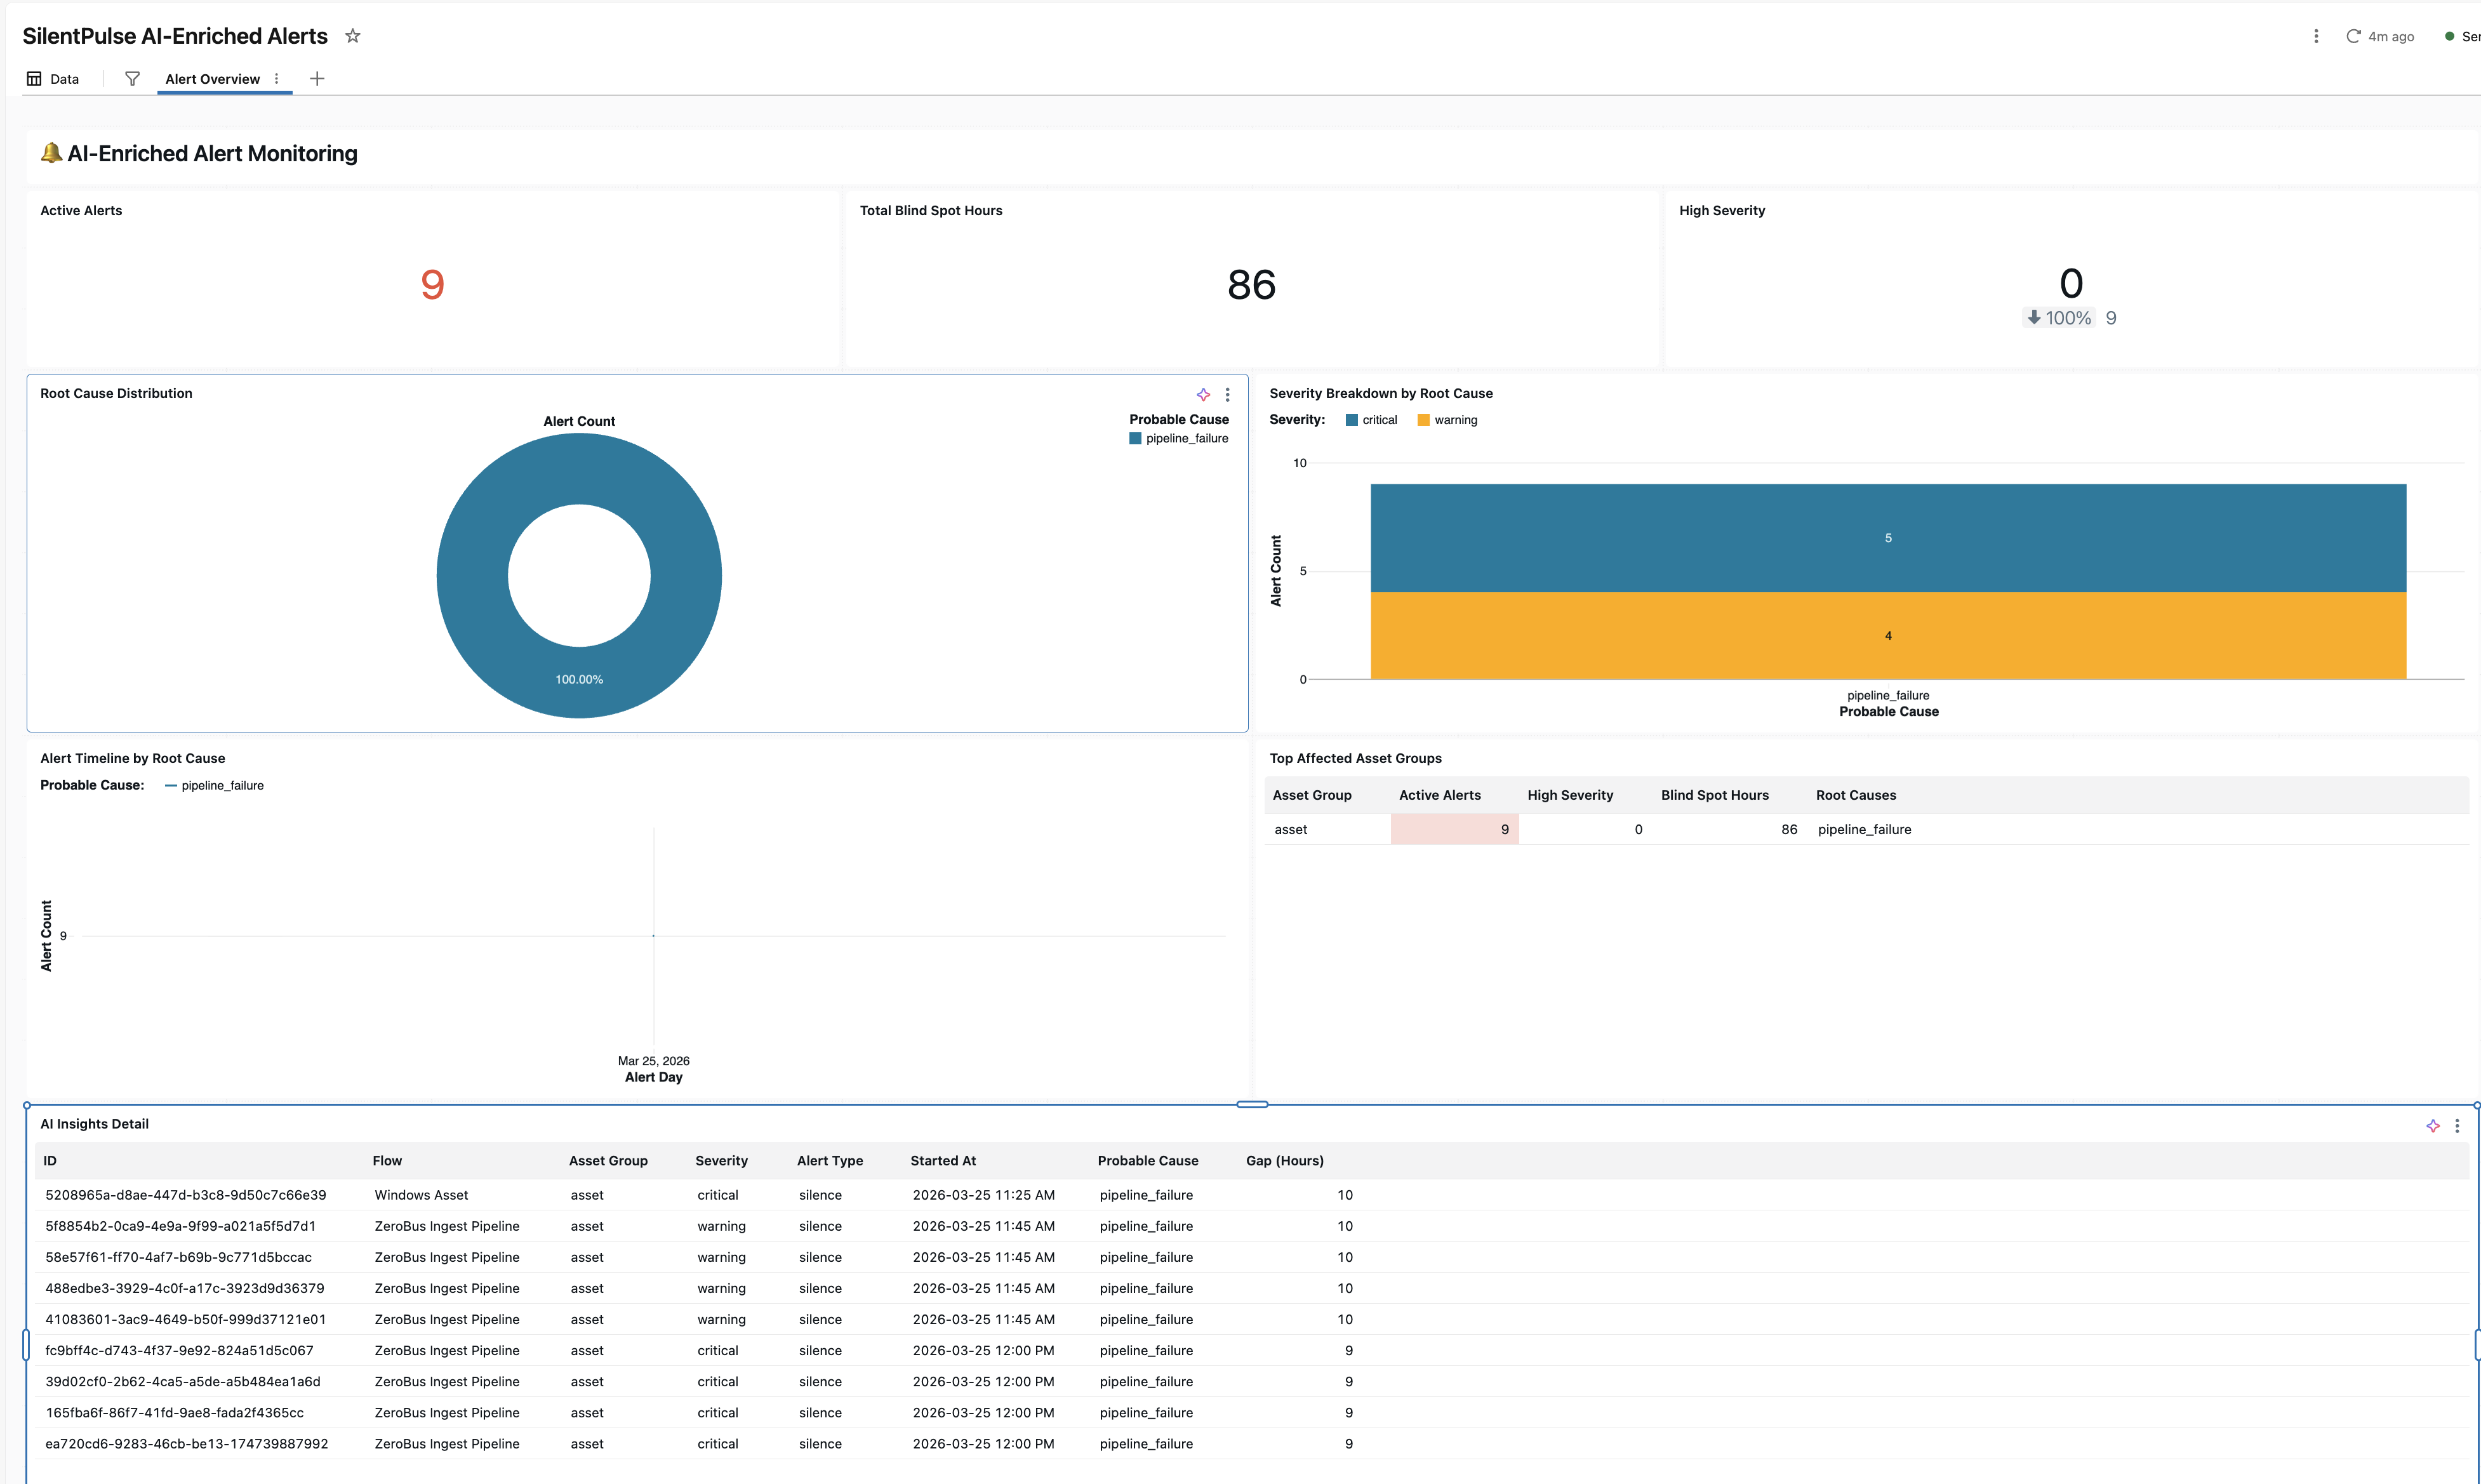This screenshot has height=1484, width=2481.
Task: Select ID fc9bff4c-d743-4f37-9e92-824a51d5c067
Action: tap(179, 1350)
